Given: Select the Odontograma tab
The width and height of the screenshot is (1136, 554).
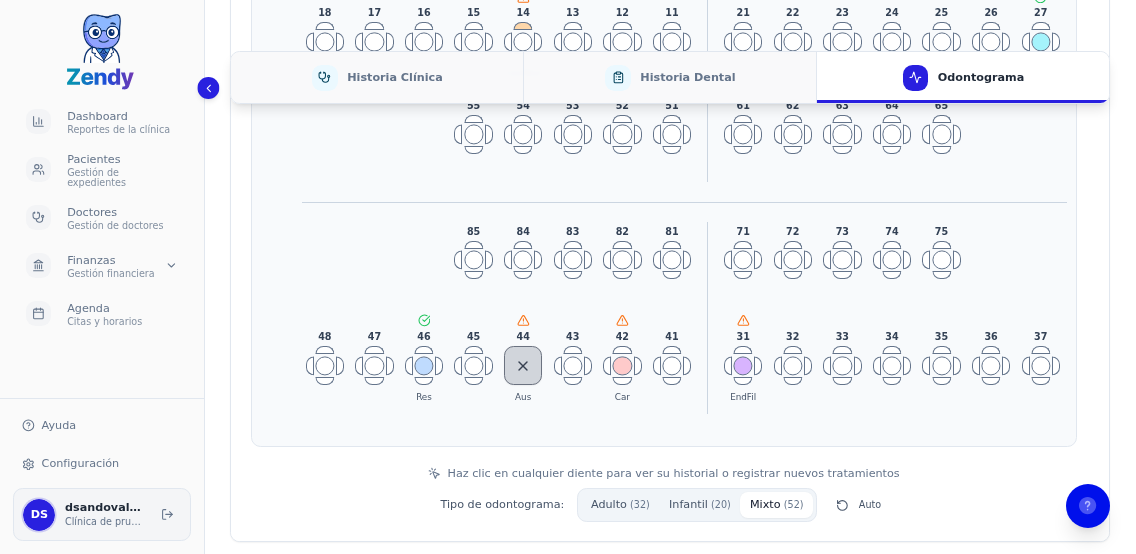Looking at the screenshot, I should pos(963,77).
